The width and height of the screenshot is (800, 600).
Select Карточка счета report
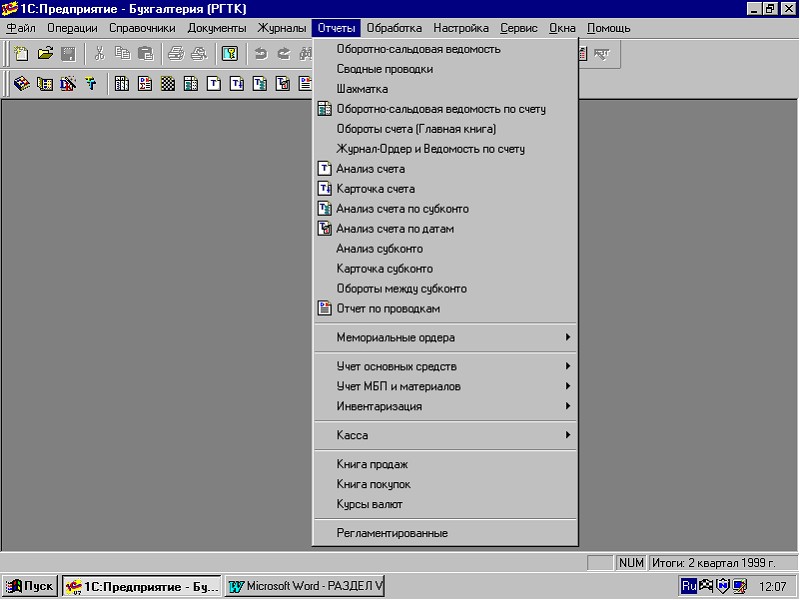[x=445, y=189]
